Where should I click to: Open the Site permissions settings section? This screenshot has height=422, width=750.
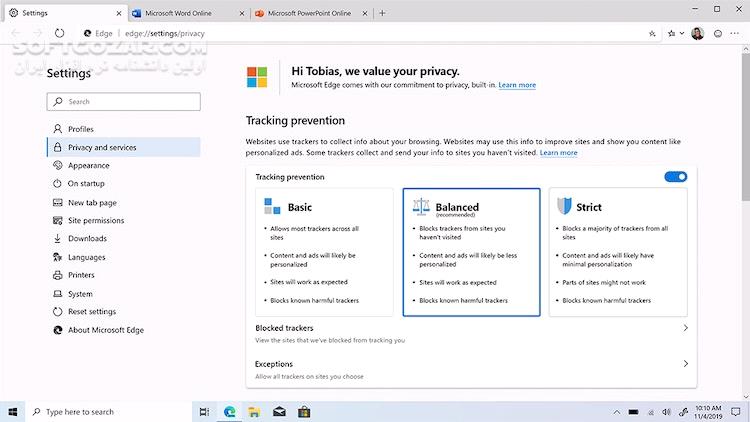(123, 220)
